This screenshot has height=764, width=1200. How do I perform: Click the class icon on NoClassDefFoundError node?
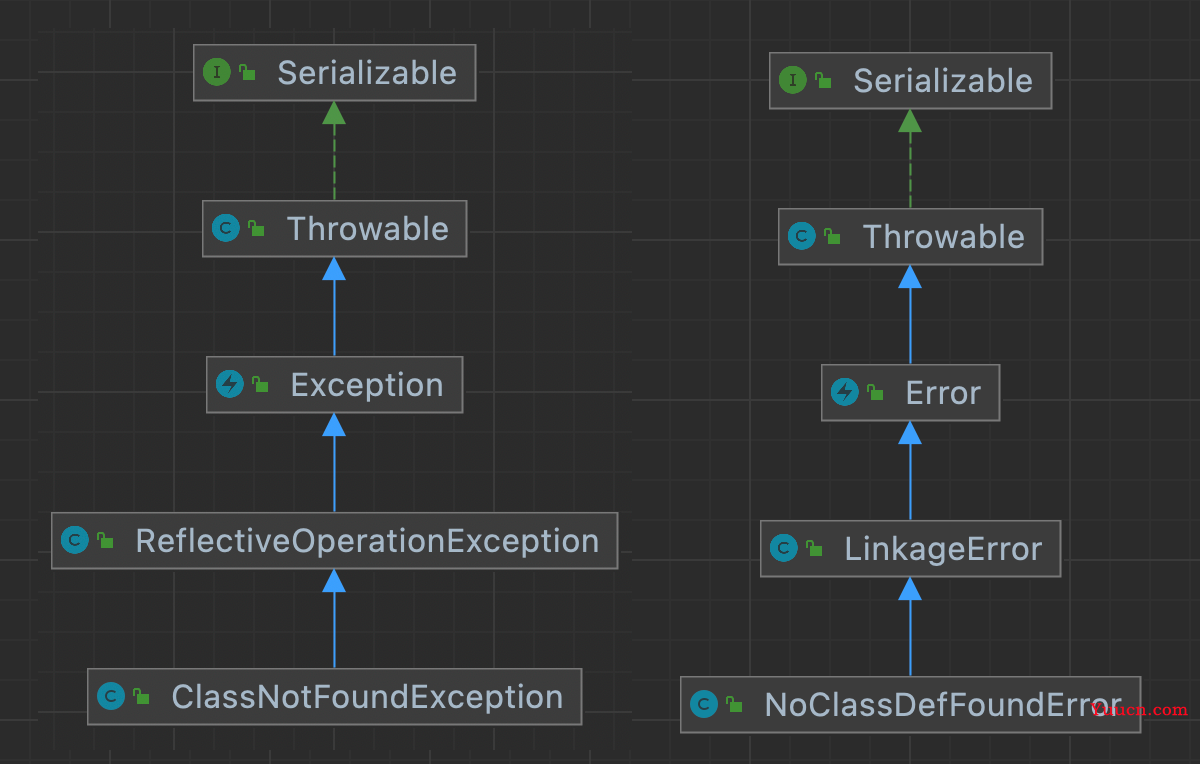(x=704, y=704)
